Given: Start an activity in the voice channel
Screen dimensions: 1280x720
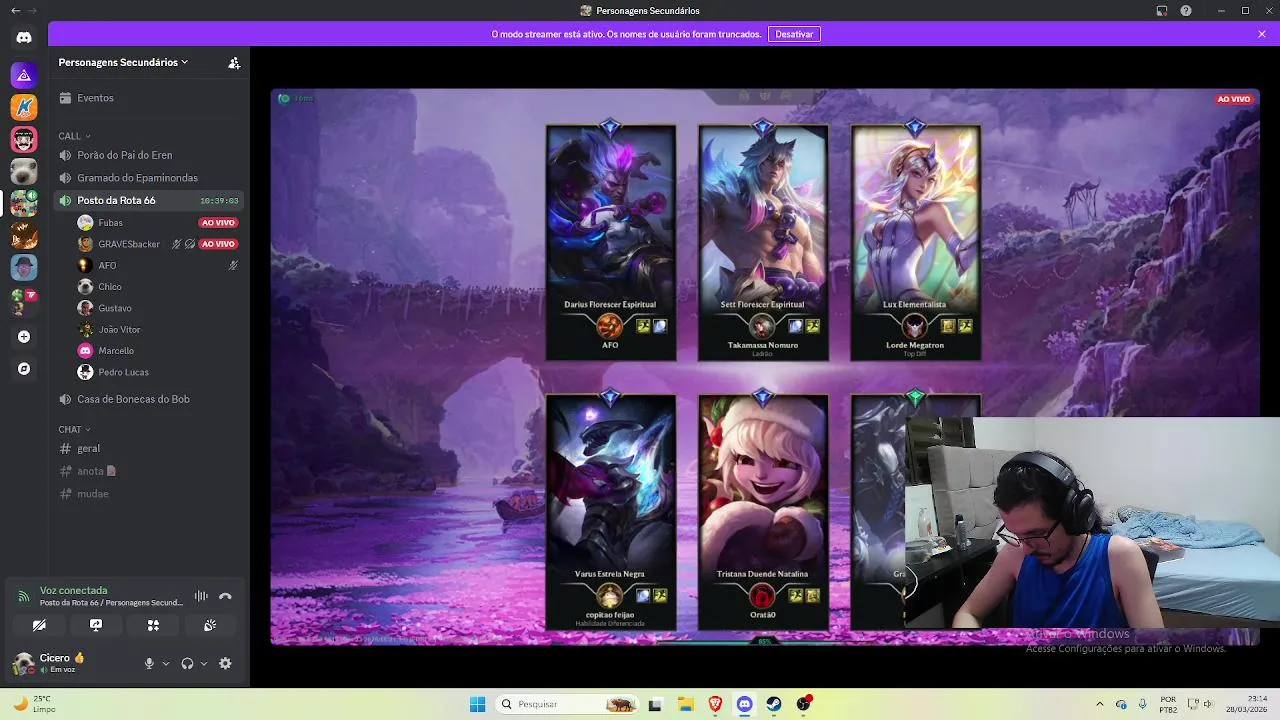Looking at the screenshot, I should tap(153, 625).
